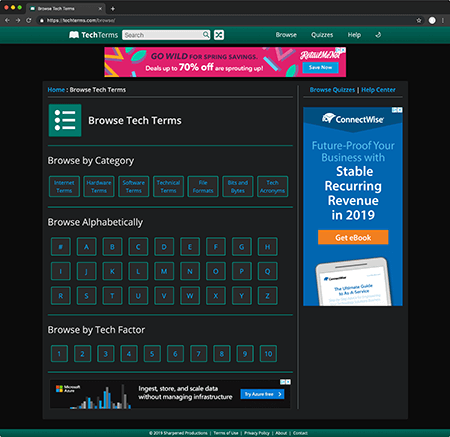Select the Tech Acronyms category
This screenshot has height=437, width=450.
click(x=272, y=187)
